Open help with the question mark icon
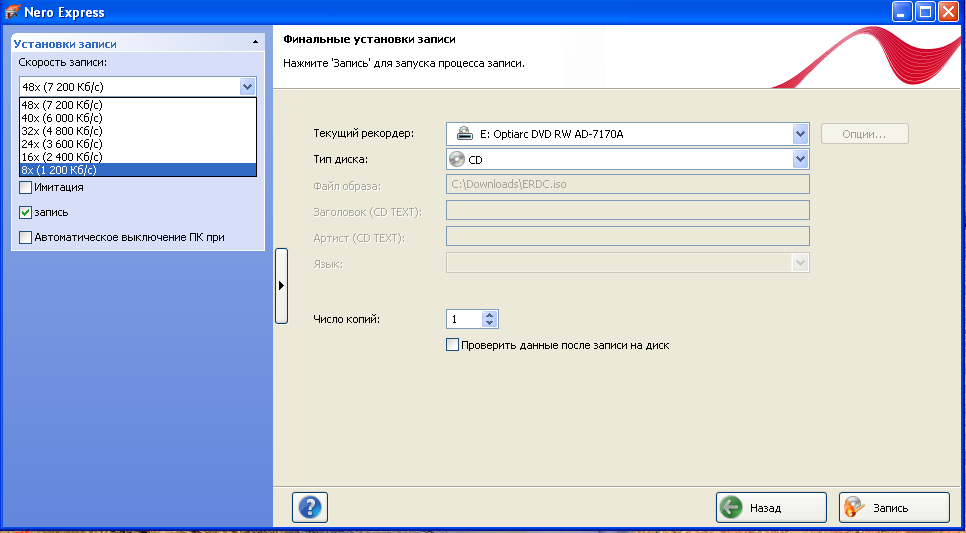This screenshot has width=966, height=533. [310, 508]
